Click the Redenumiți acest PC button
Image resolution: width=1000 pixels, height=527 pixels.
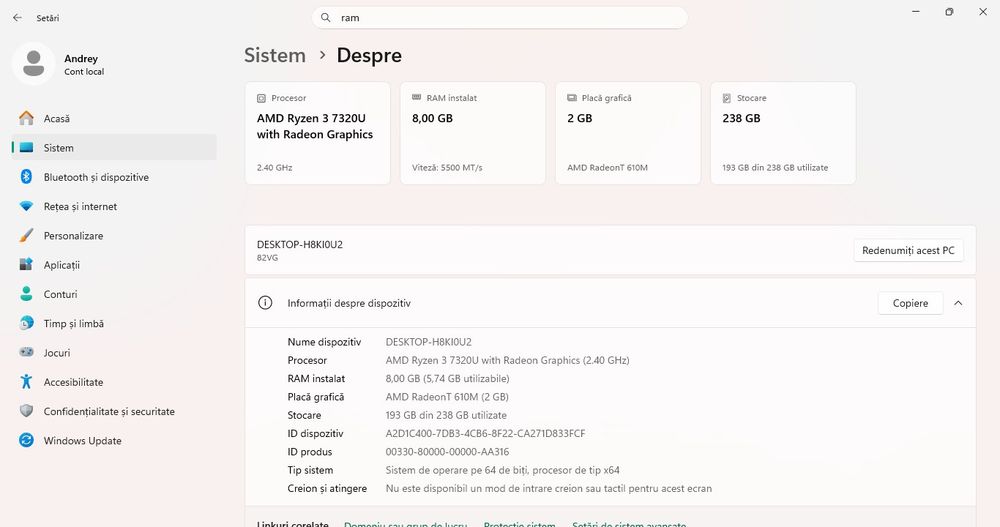[908, 250]
